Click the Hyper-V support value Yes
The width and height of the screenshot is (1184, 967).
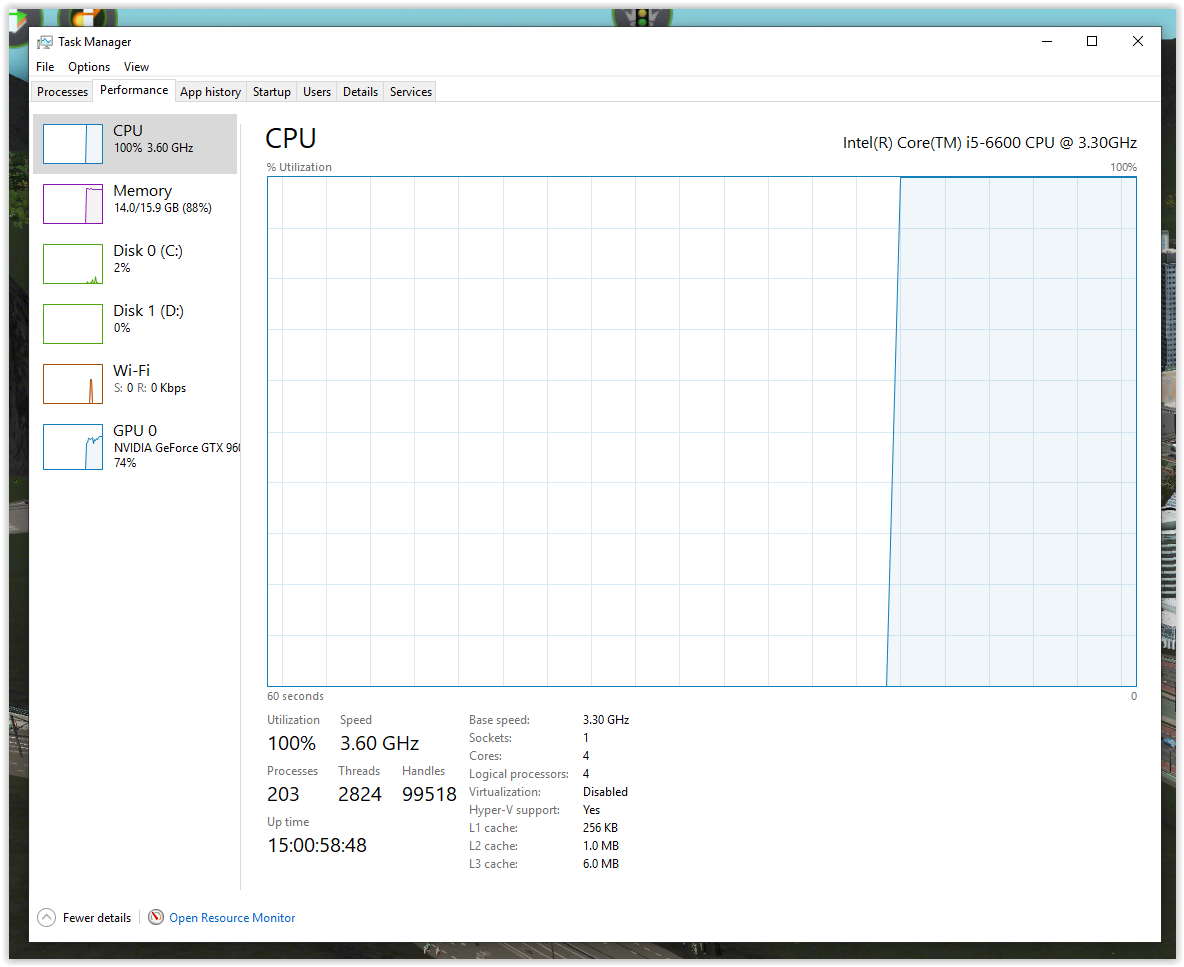[591, 810]
